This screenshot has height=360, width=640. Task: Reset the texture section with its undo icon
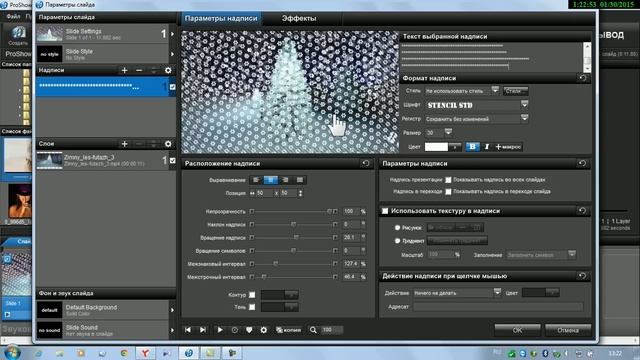point(582,211)
